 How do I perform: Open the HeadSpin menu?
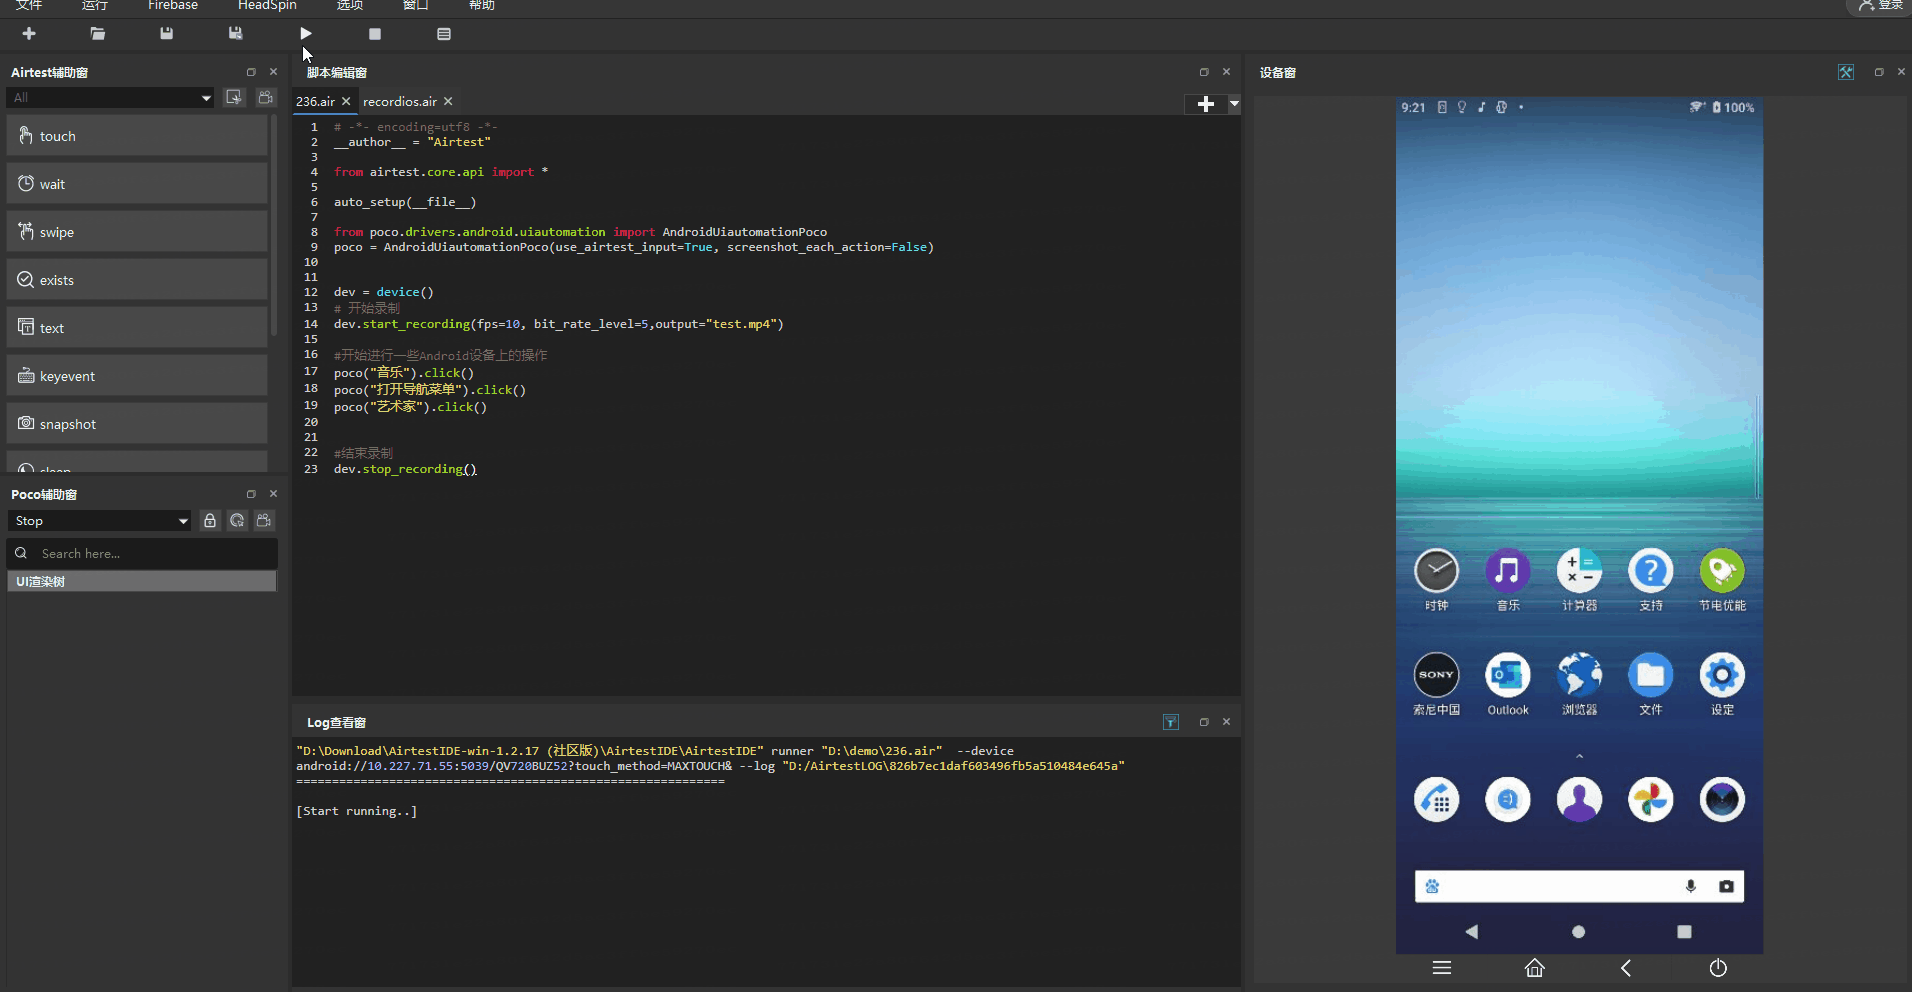coord(266,5)
